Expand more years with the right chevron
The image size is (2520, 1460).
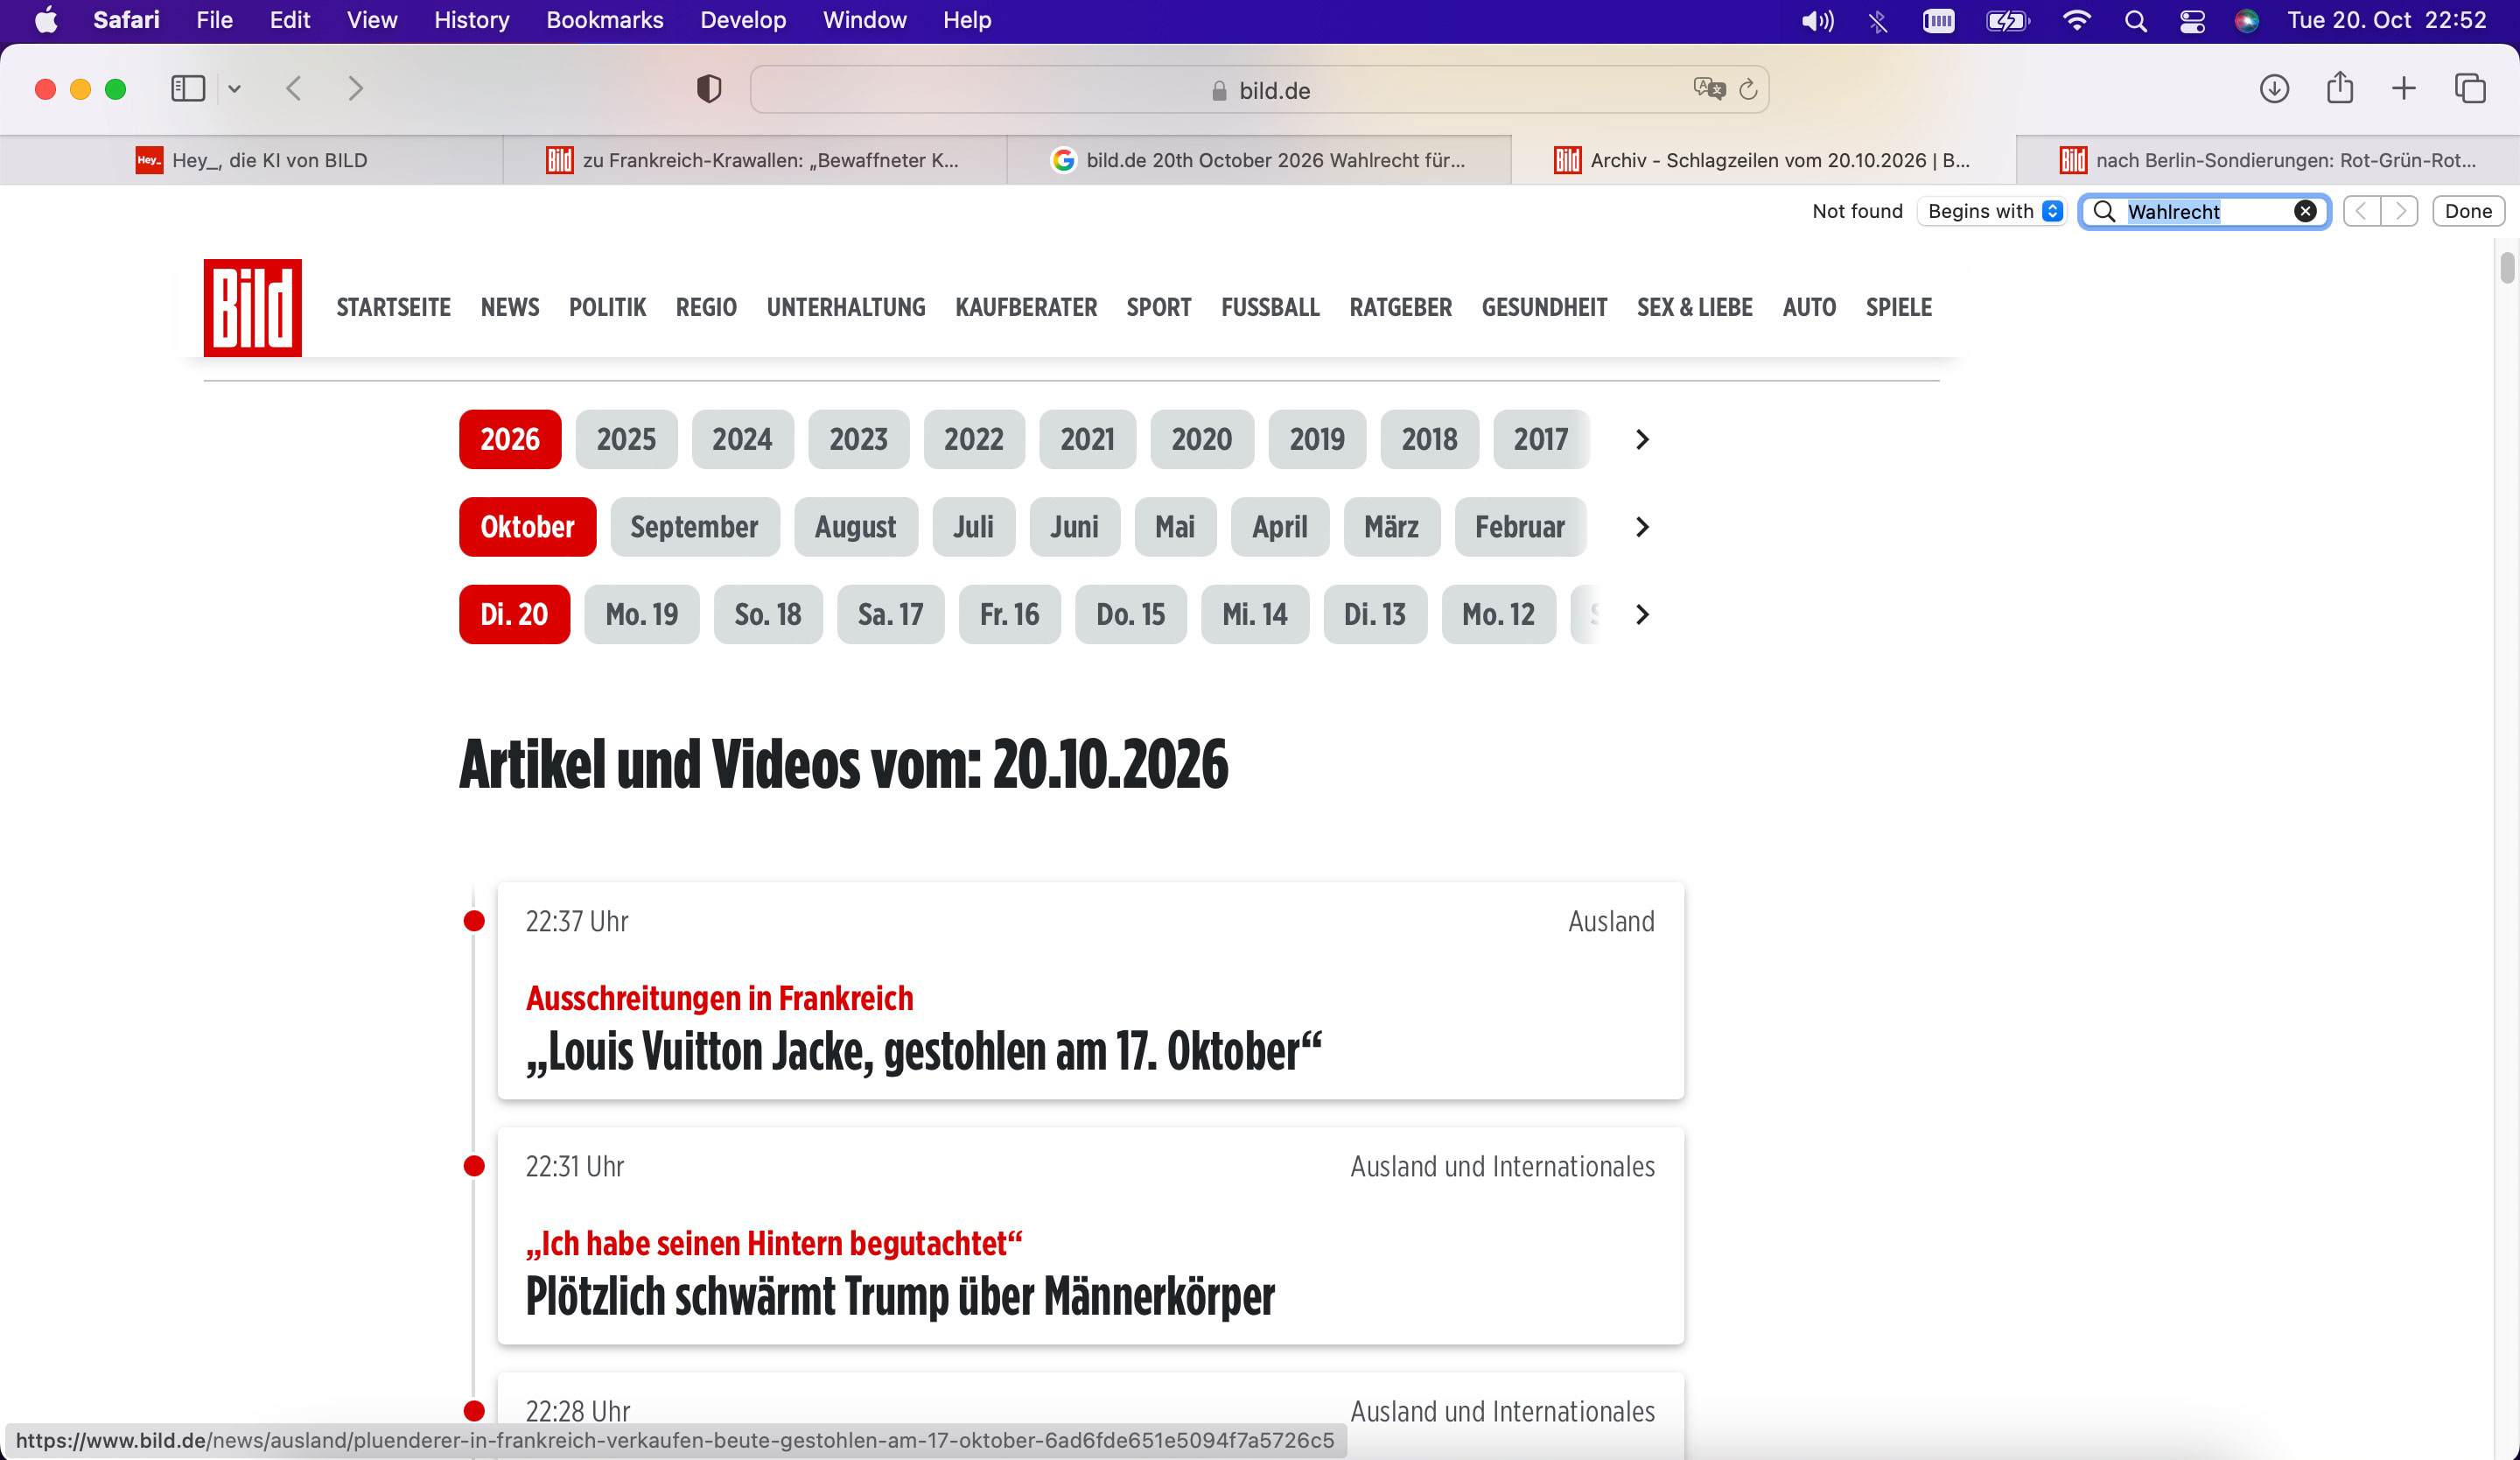(1641, 439)
